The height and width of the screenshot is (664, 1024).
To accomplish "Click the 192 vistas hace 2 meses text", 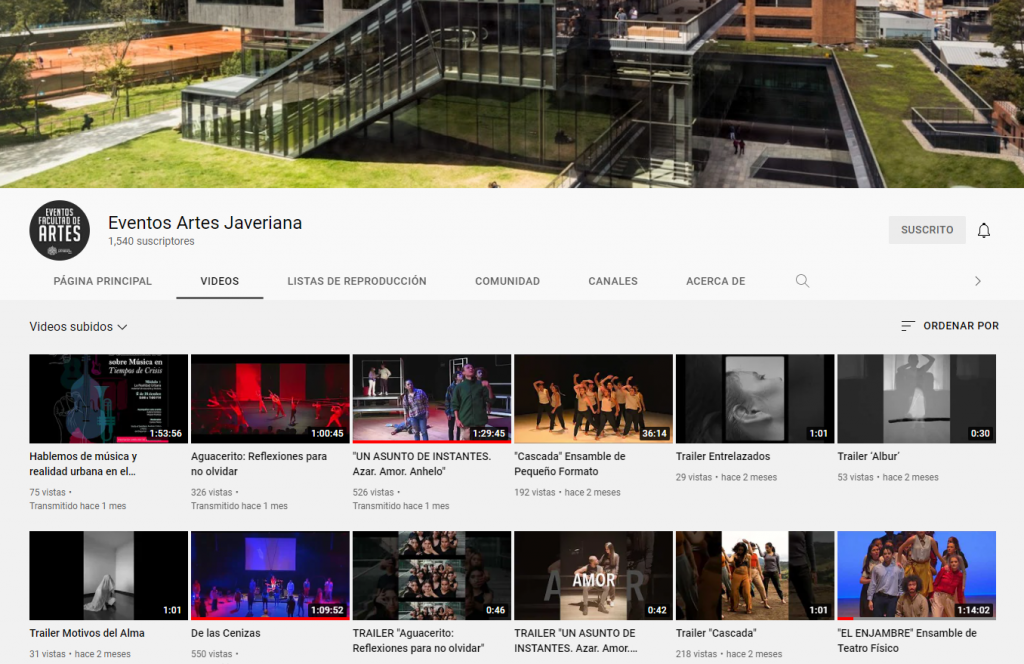I will click(x=568, y=492).
